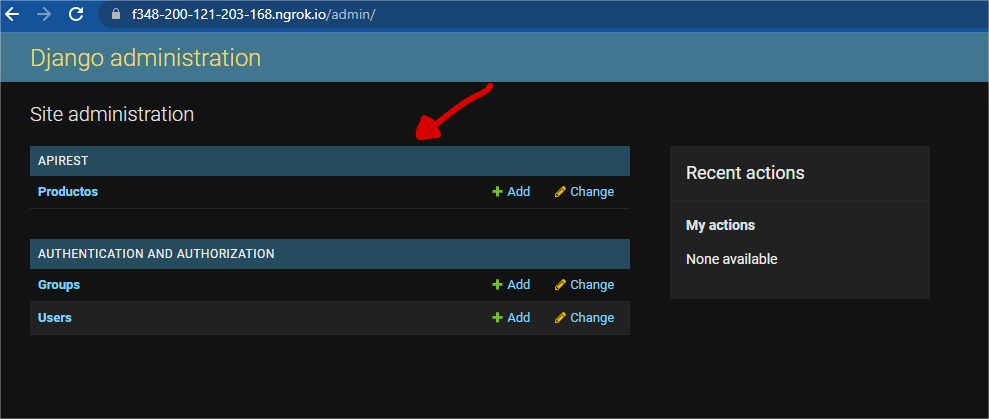Open the Users model list
This screenshot has height=419, width=989.
coord(55,318)
